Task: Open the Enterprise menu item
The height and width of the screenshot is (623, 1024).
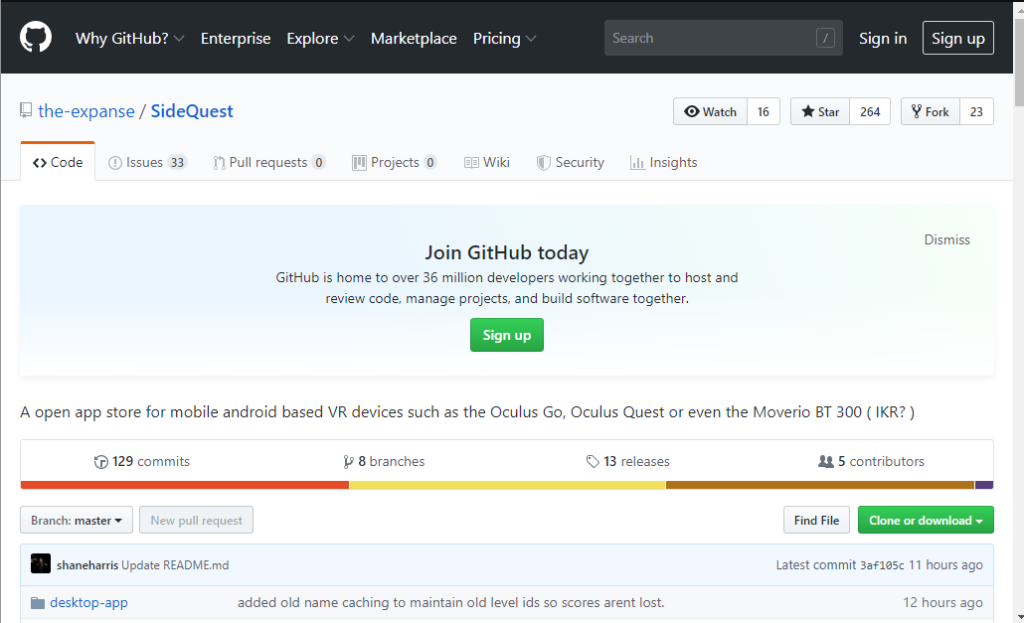Action: pyautogui.click(x=236, y=39)
